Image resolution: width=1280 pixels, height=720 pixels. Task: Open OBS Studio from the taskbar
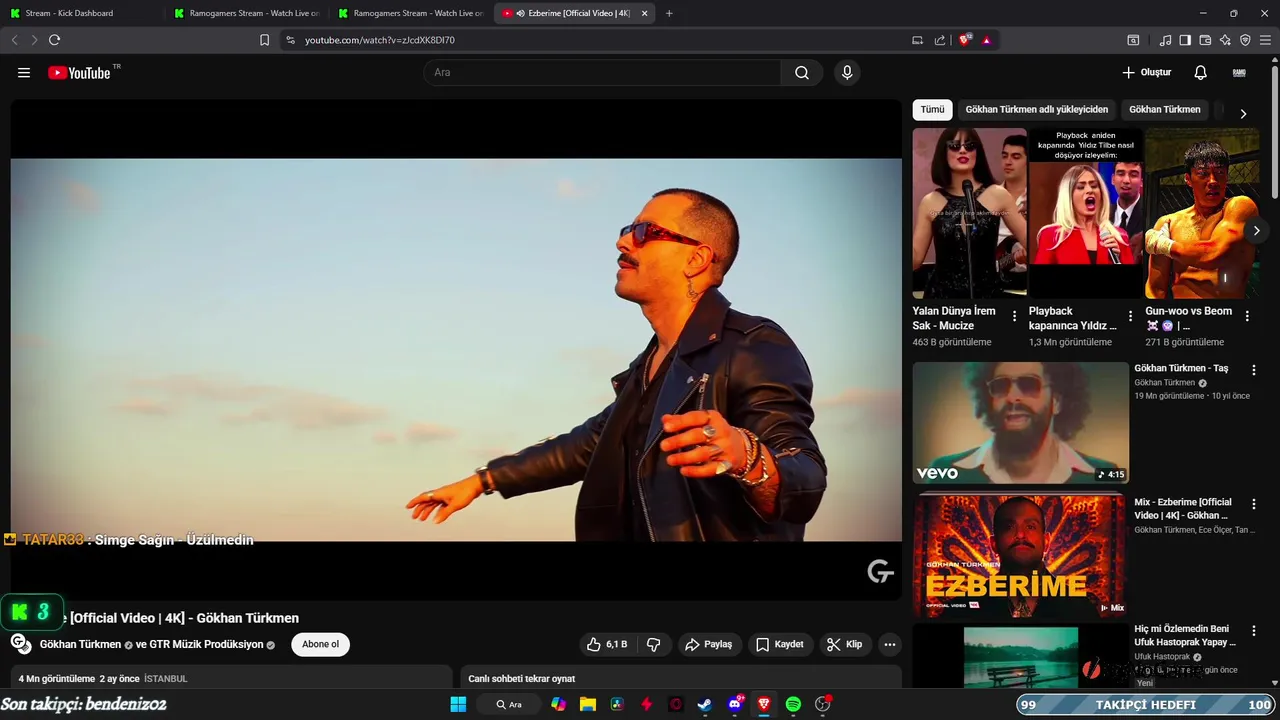(x=823, y=704)
